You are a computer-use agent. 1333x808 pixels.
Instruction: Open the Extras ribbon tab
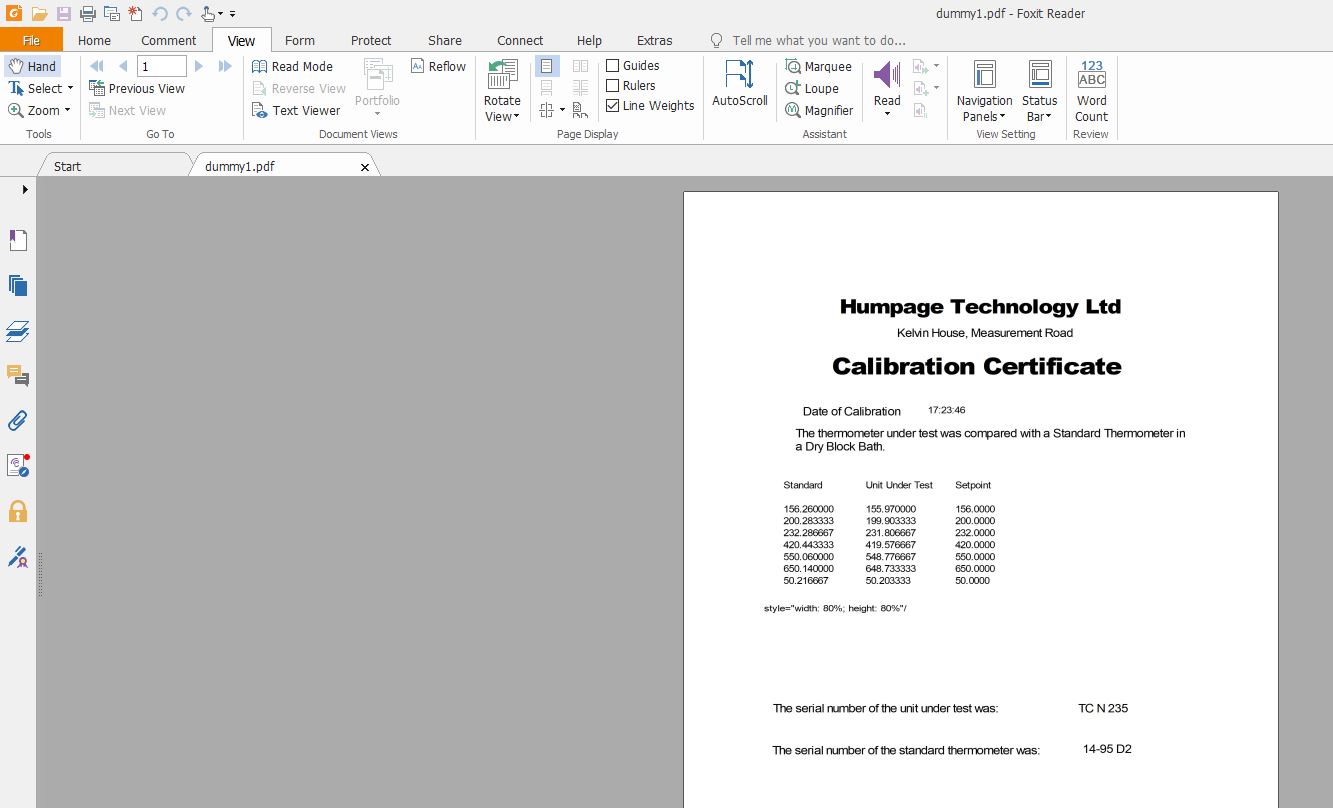(654, 40)
